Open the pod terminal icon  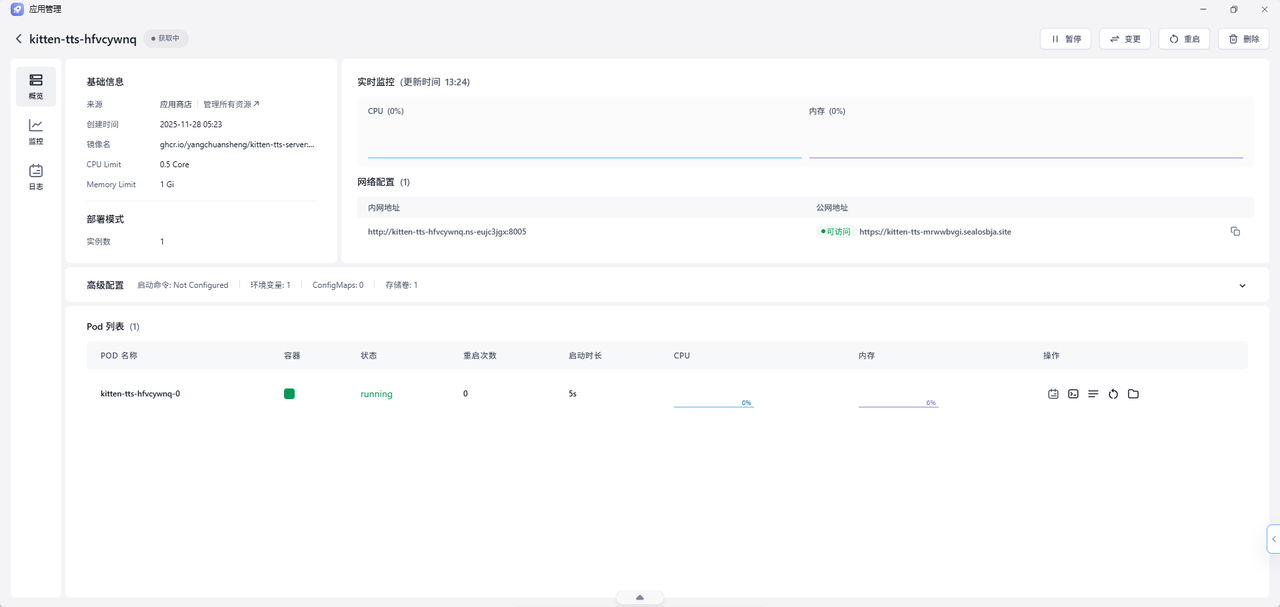1073,394
